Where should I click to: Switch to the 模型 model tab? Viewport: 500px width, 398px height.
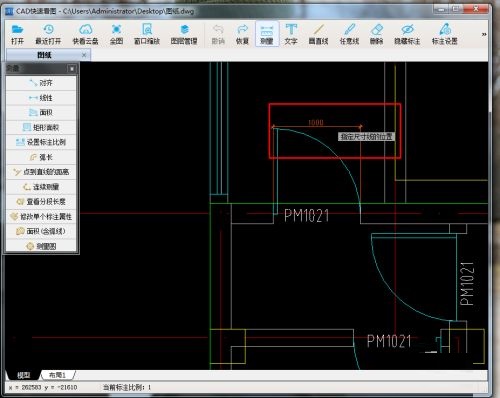point(23,375)
